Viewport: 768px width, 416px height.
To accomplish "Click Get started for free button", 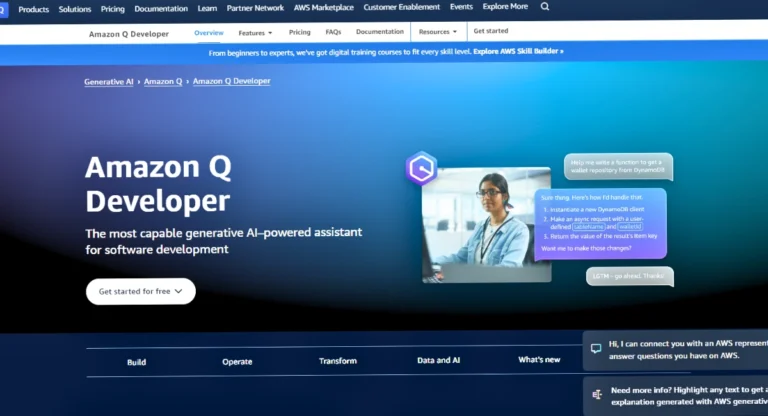I will coord(141,292).
